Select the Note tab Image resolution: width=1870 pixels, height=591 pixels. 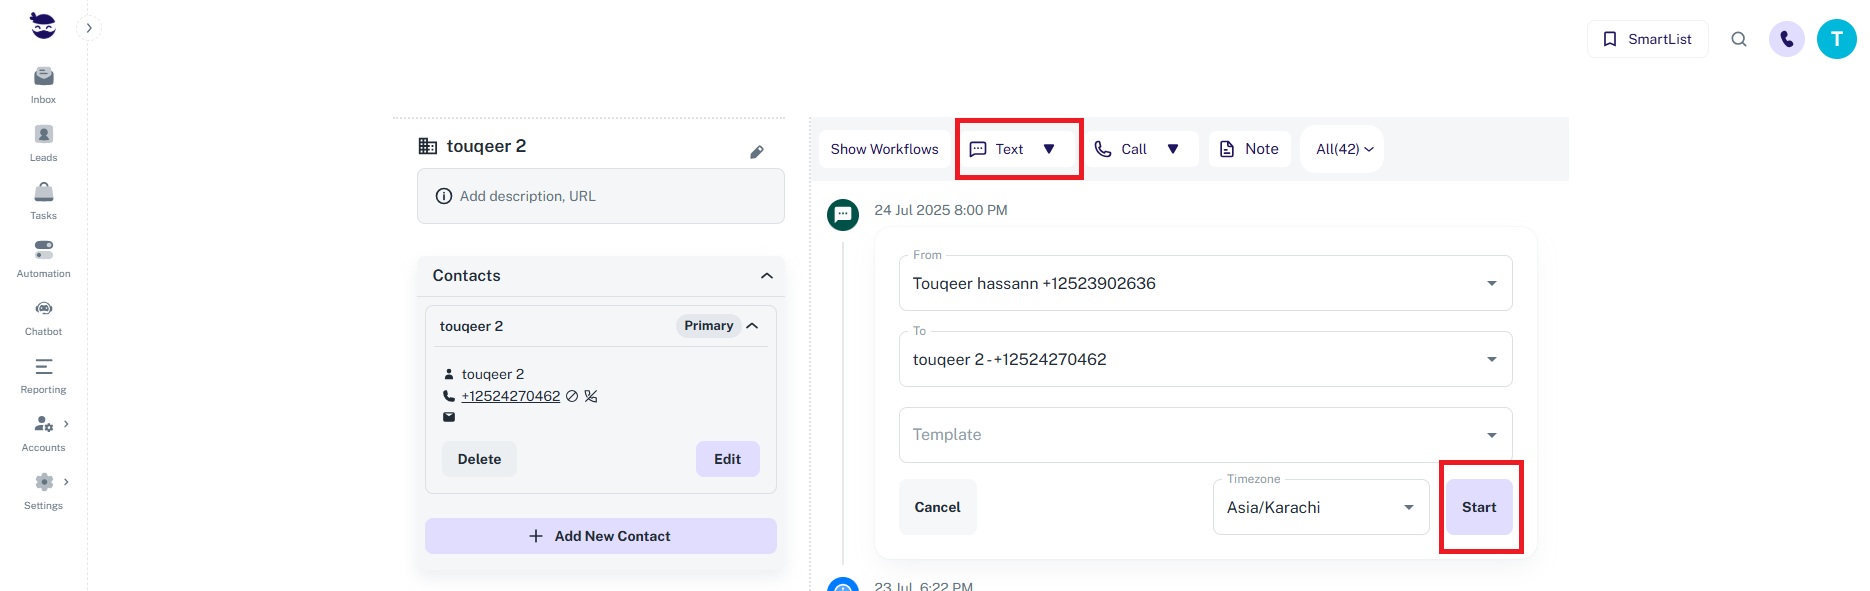[x=1250, y=149]
